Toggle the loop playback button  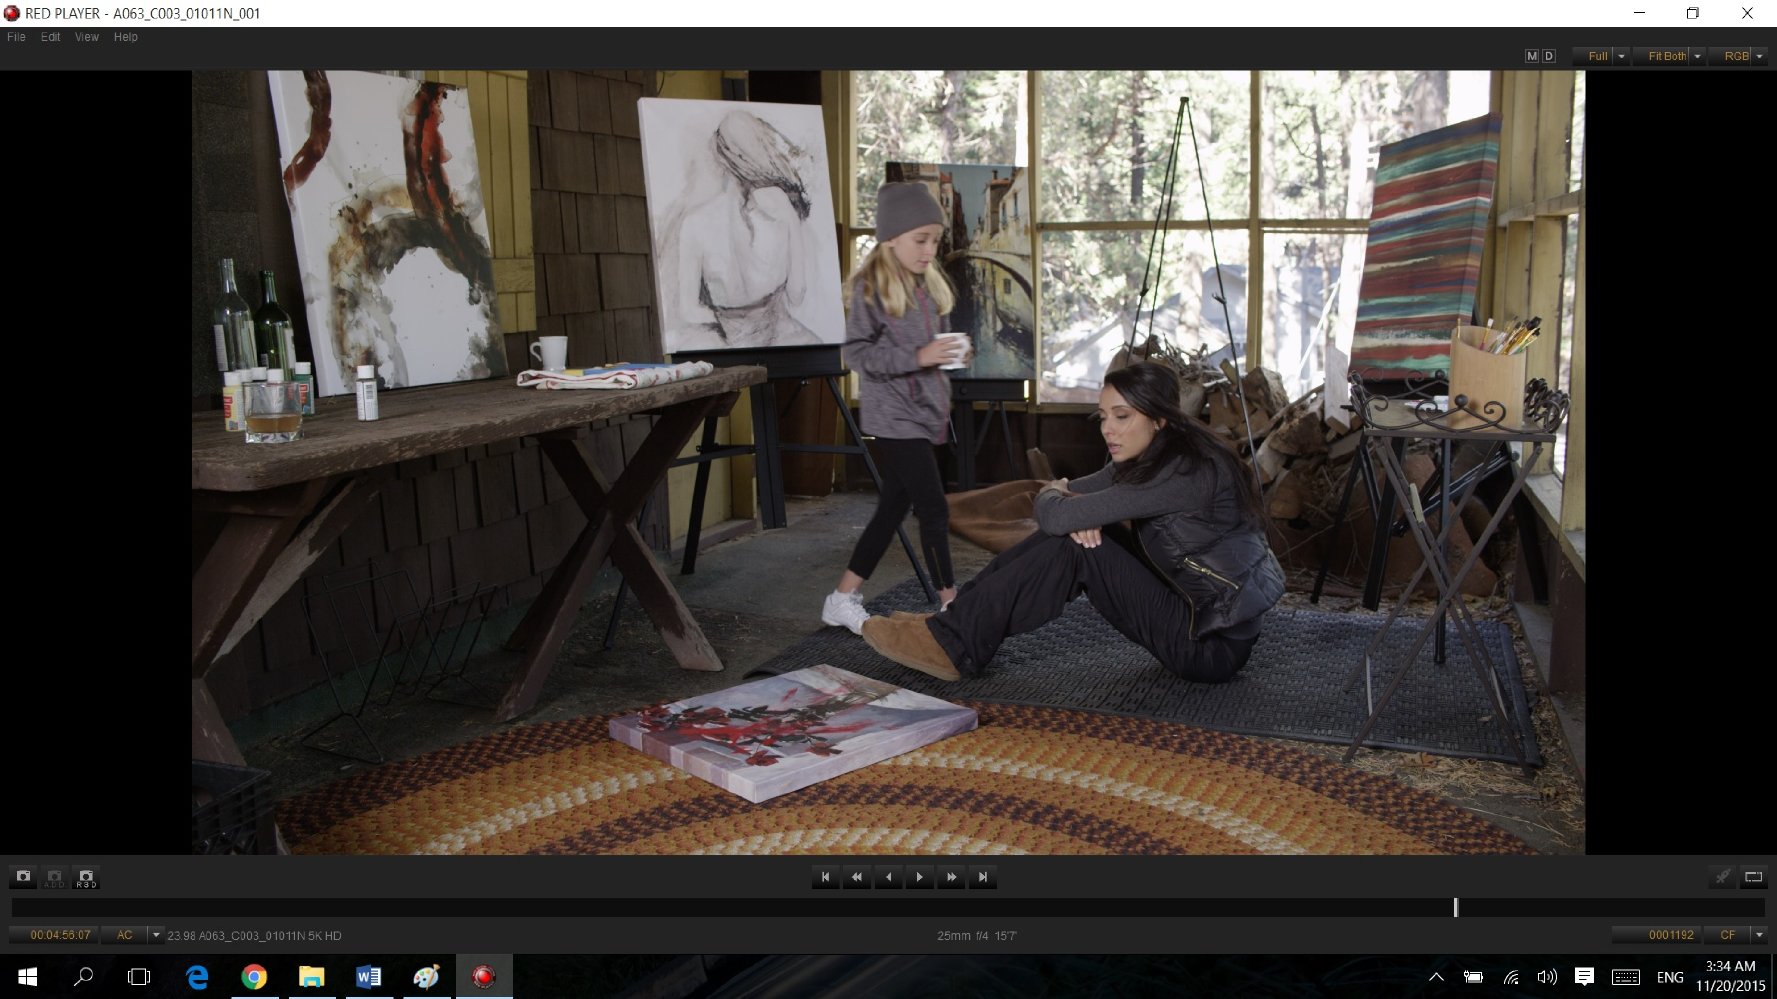point(1753,877)
